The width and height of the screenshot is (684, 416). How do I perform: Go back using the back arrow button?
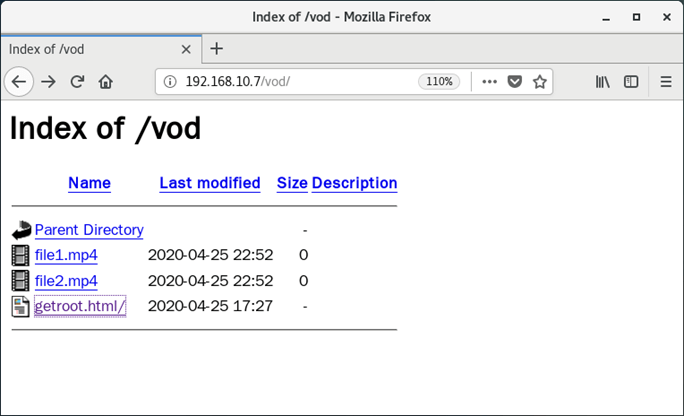point(19,82)
